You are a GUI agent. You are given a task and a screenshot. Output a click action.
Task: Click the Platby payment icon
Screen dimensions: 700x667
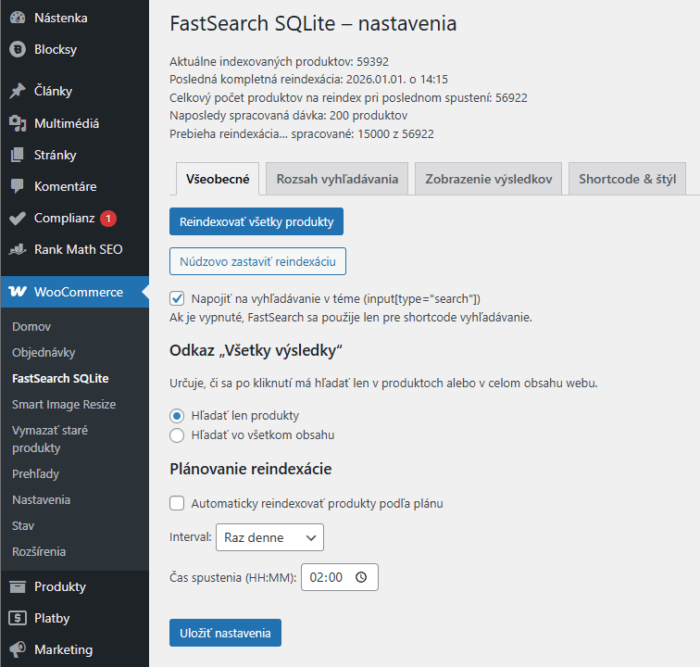pyautogui.click(x=17, y=618)
